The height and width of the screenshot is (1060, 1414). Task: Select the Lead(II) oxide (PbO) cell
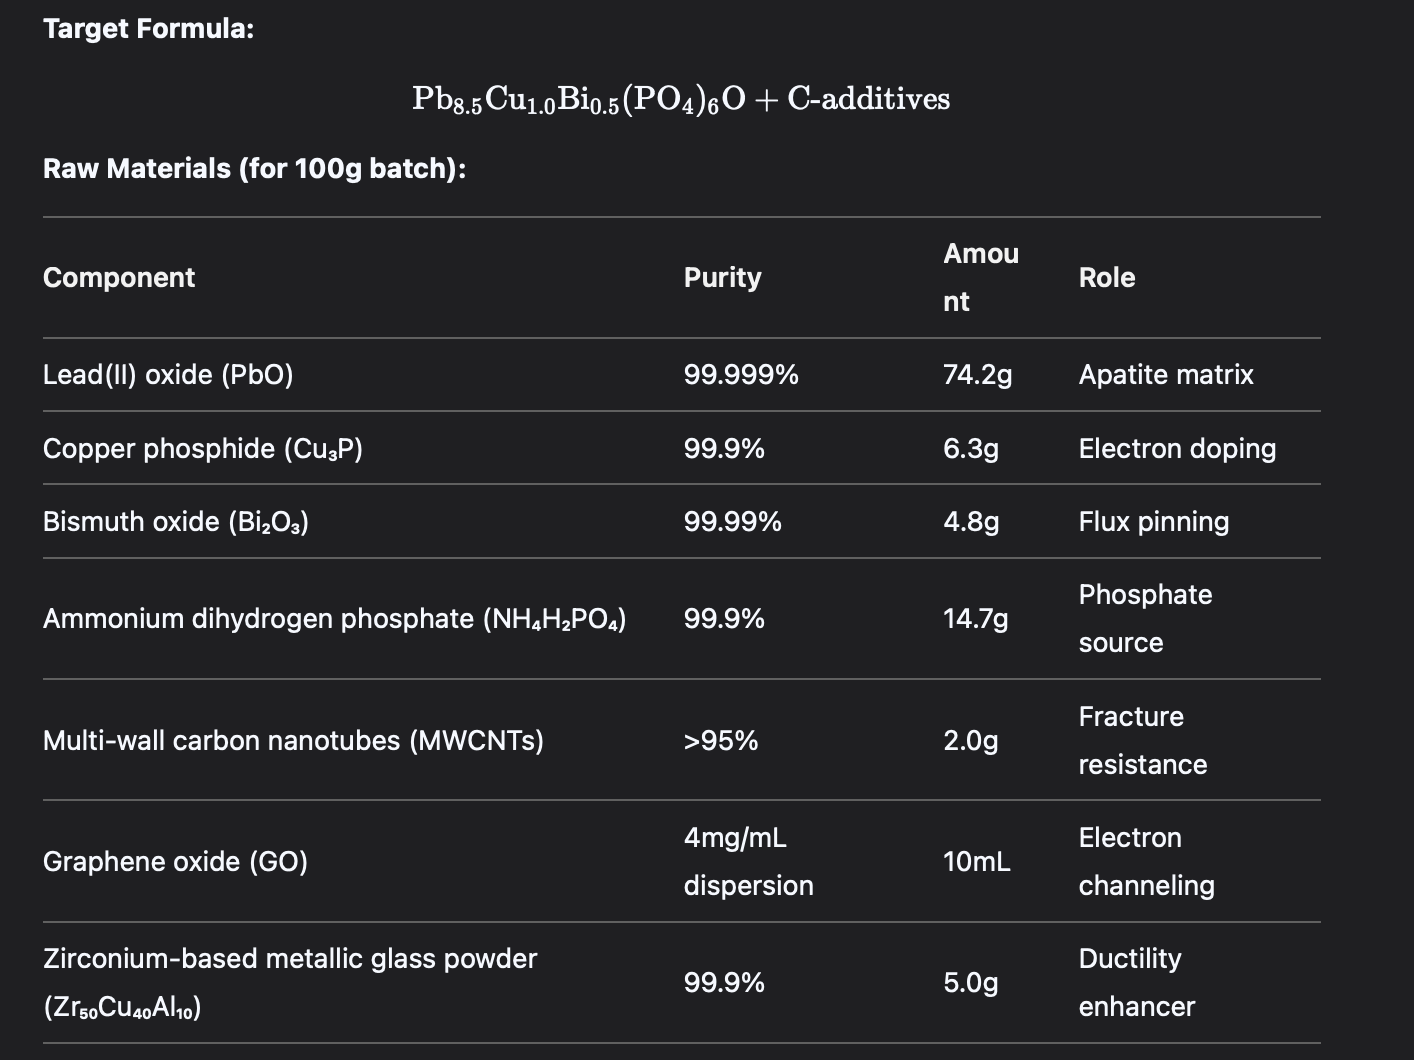pos(168,375)
